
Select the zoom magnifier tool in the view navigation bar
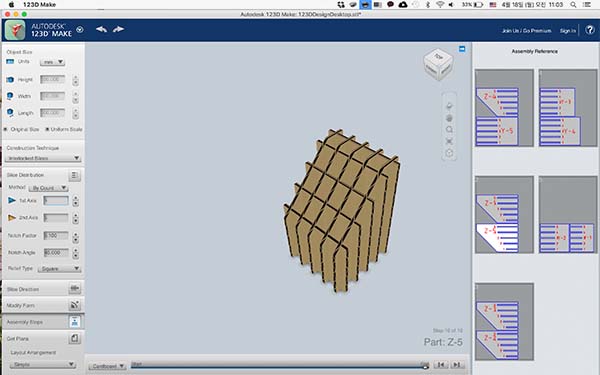[449, 130]
